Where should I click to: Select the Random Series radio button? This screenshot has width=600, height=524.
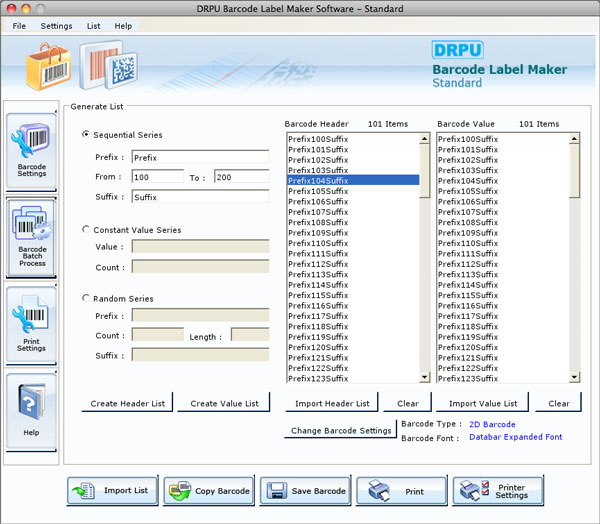click(x=86, y=298)
